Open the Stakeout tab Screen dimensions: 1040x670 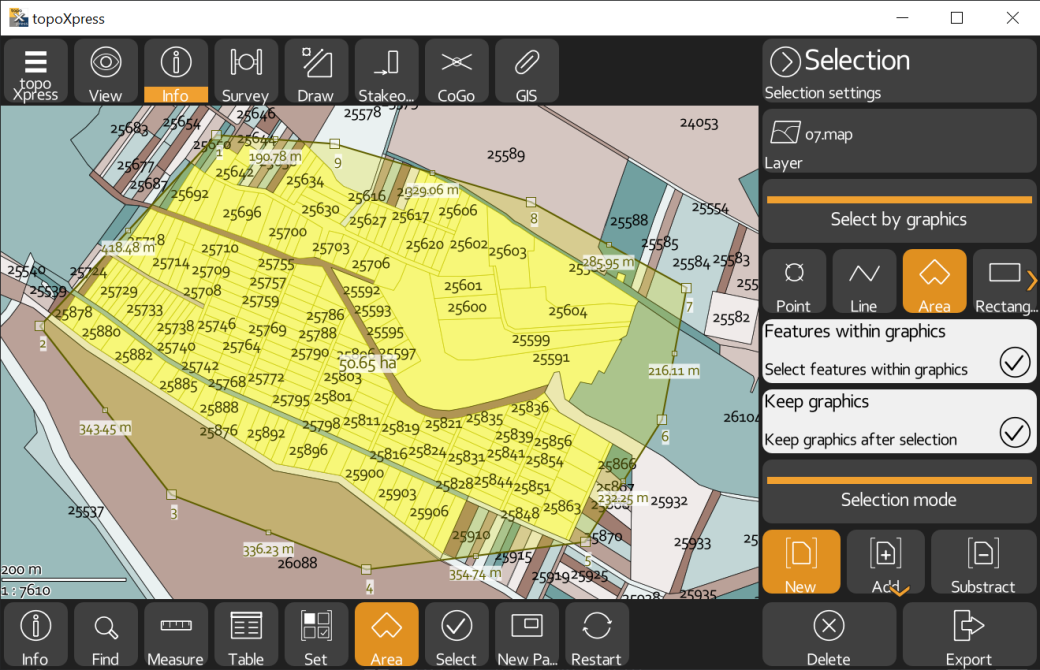pos(386,71)
